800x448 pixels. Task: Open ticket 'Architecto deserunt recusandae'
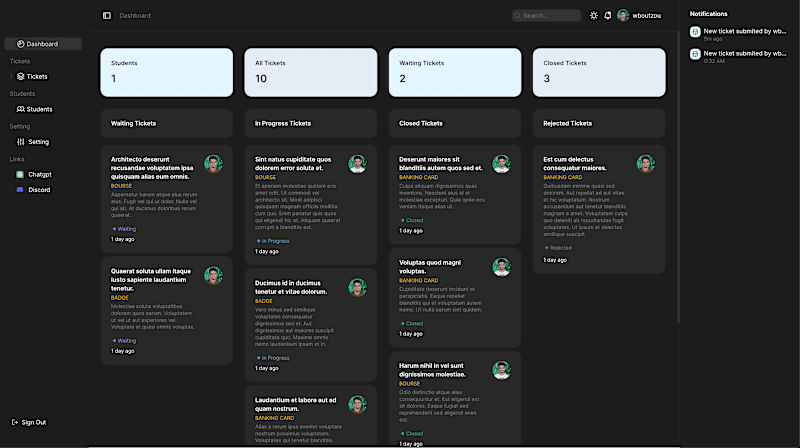tap(167, 199)
